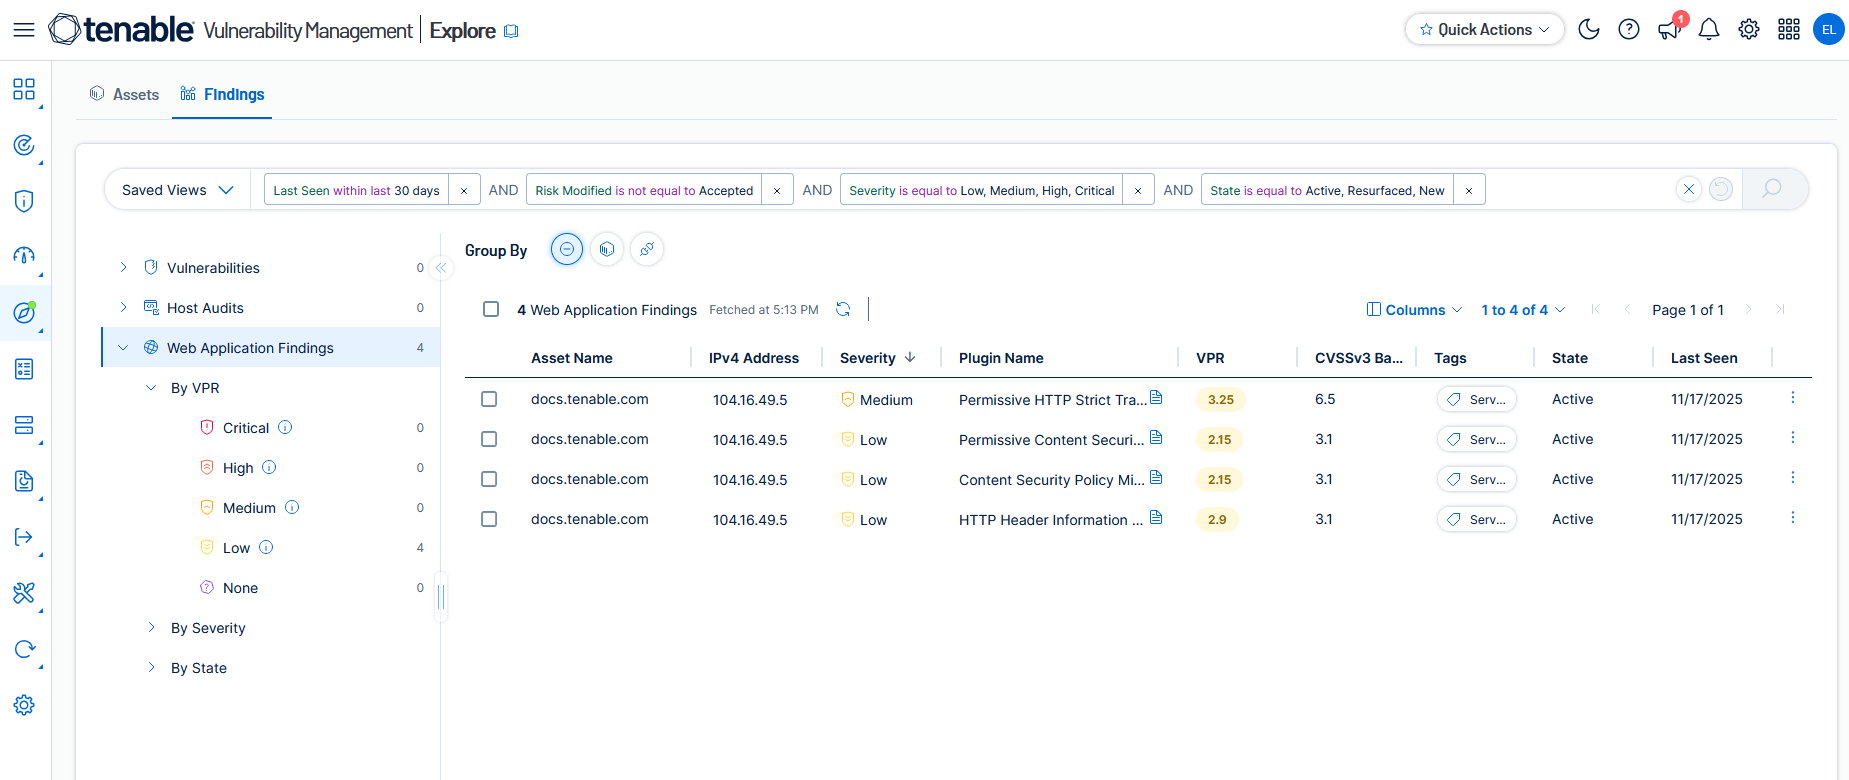This screenshot has width=1849, height=780.
Task: Open the notifications bell
Action: [x=1708, y=30]
